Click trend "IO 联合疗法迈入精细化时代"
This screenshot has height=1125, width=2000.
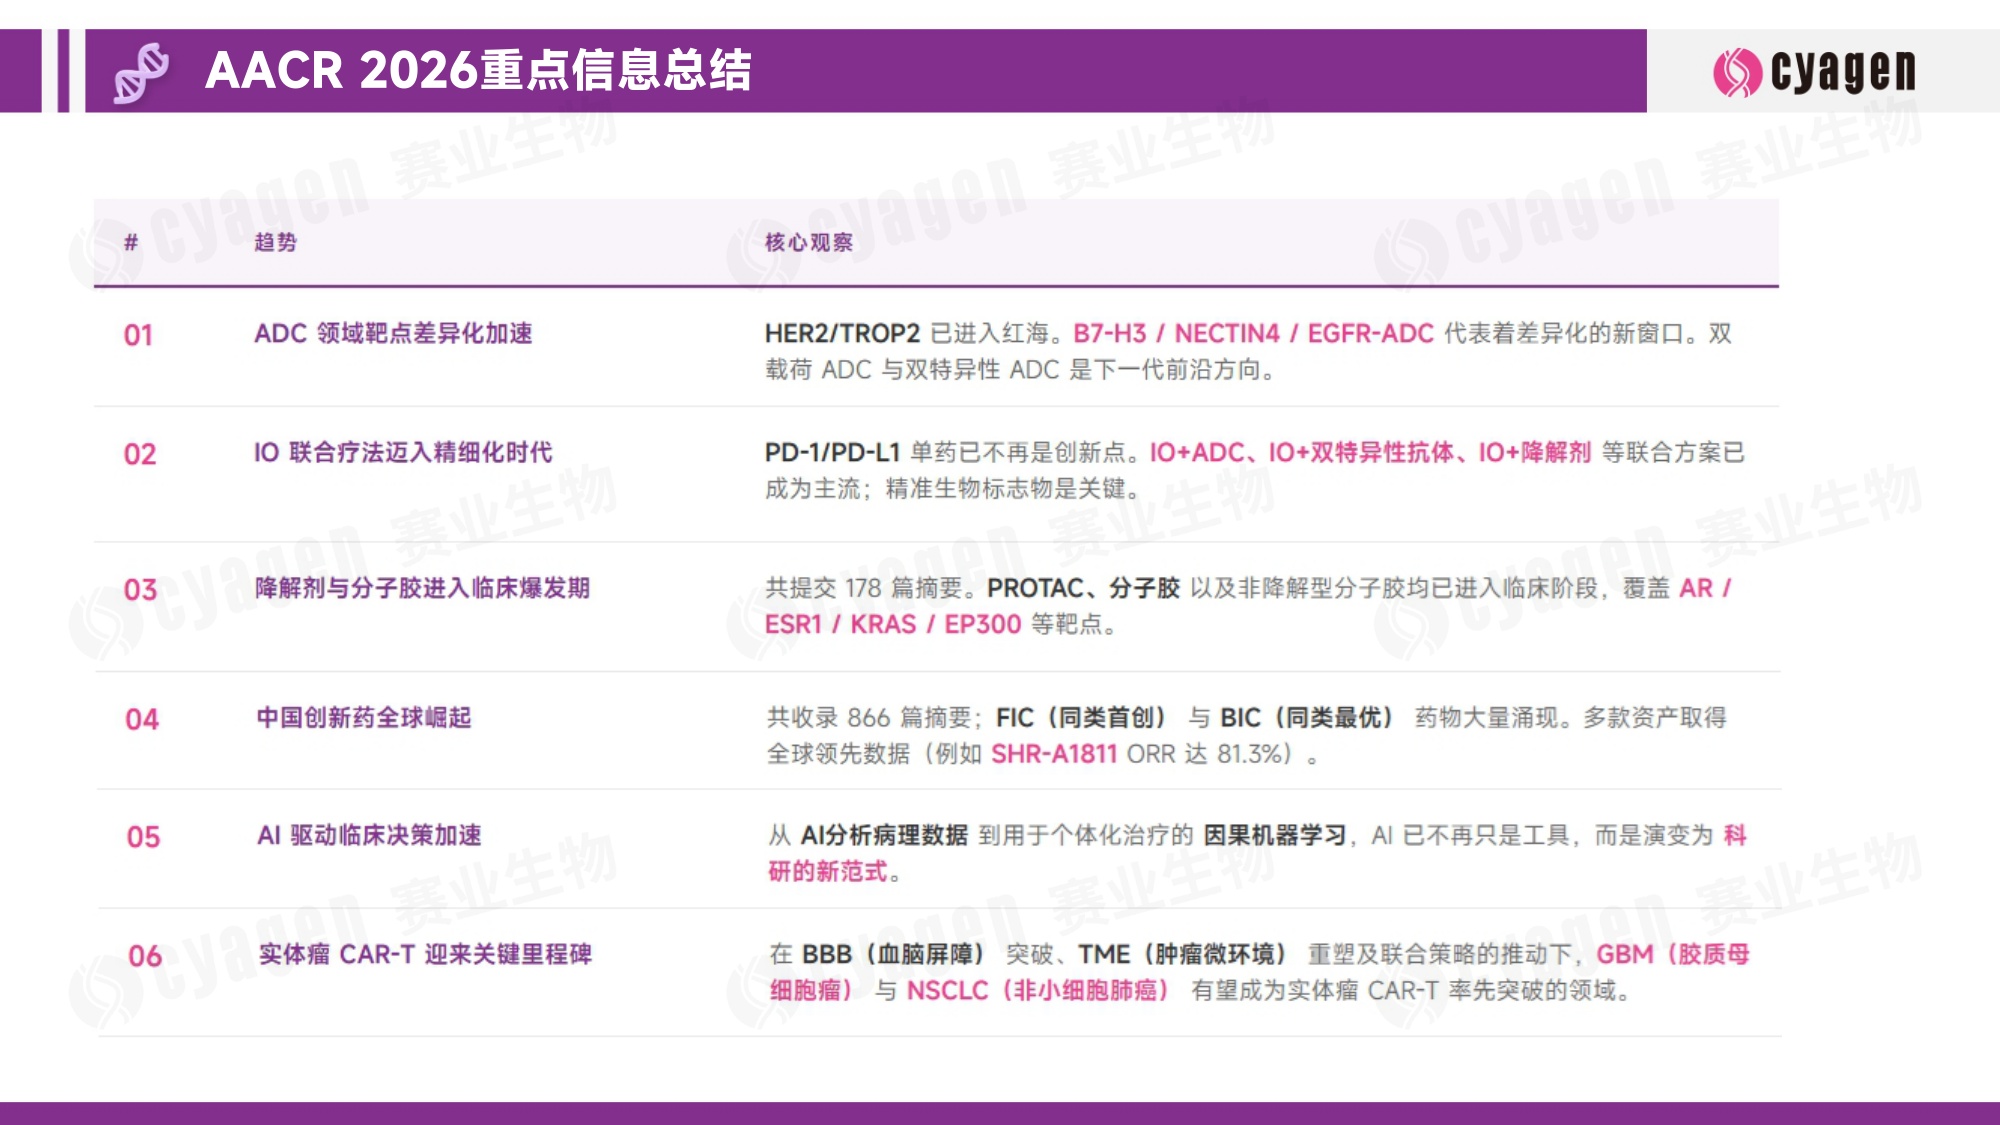tap(403, 452)
